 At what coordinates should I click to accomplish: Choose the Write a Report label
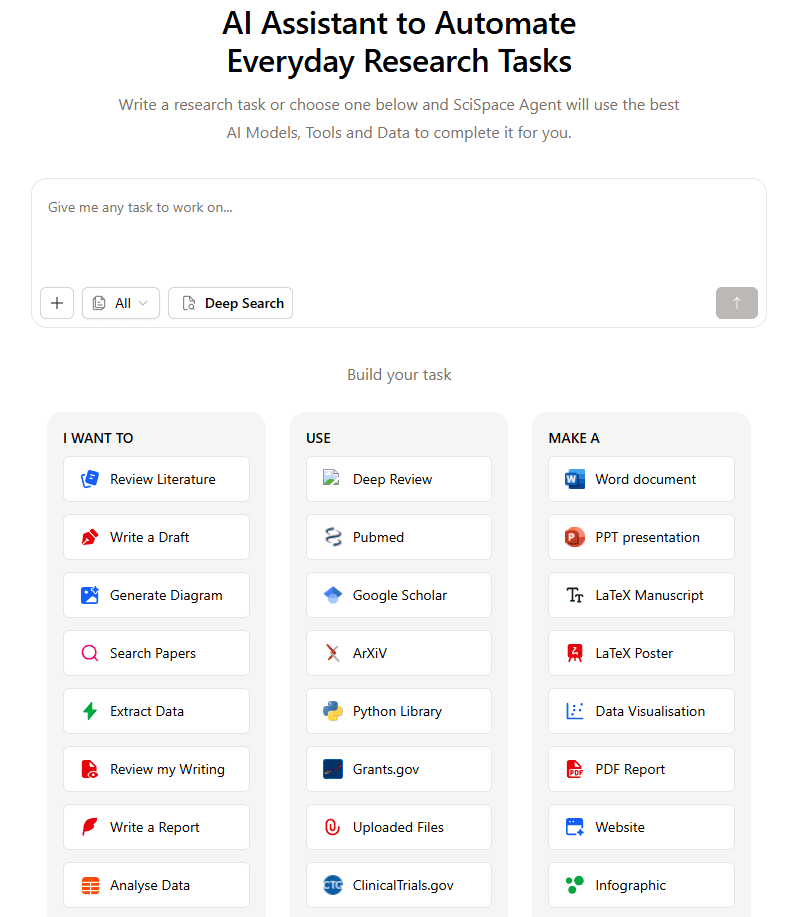coord(154,827)
